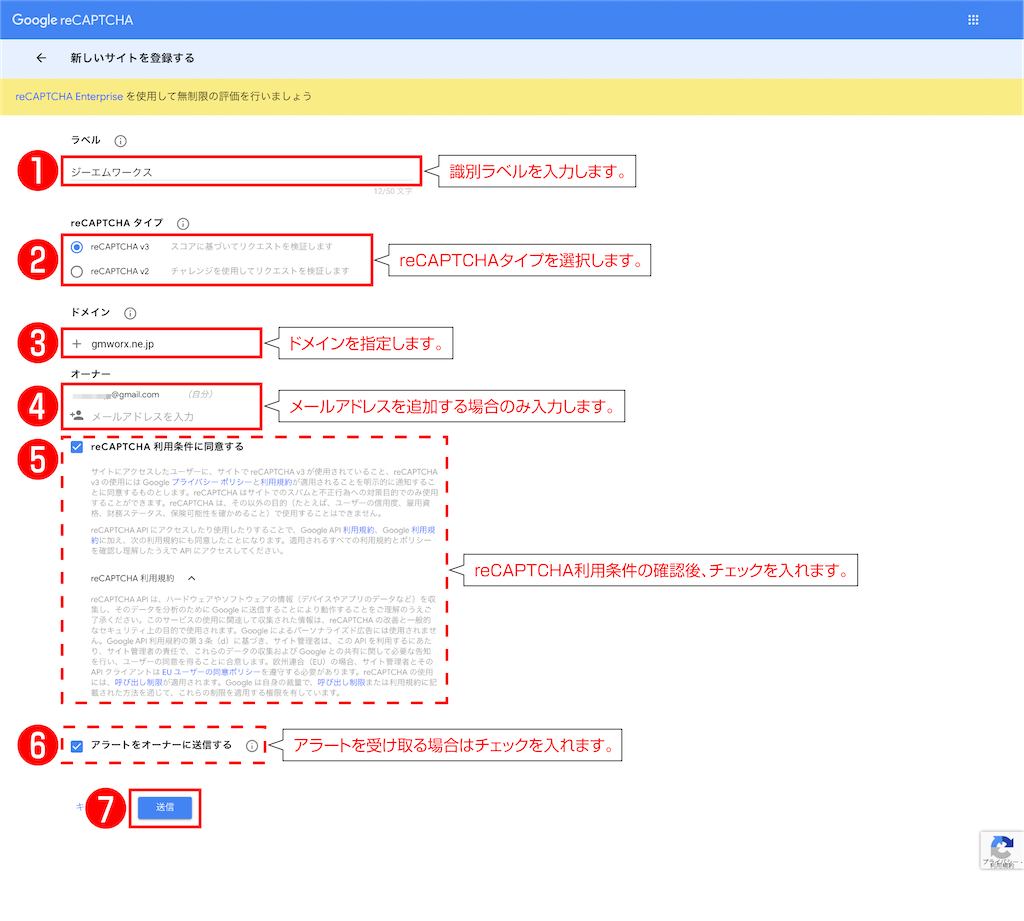Open the reCAPTCHA Enterprise link in the banner

point(69,97)
